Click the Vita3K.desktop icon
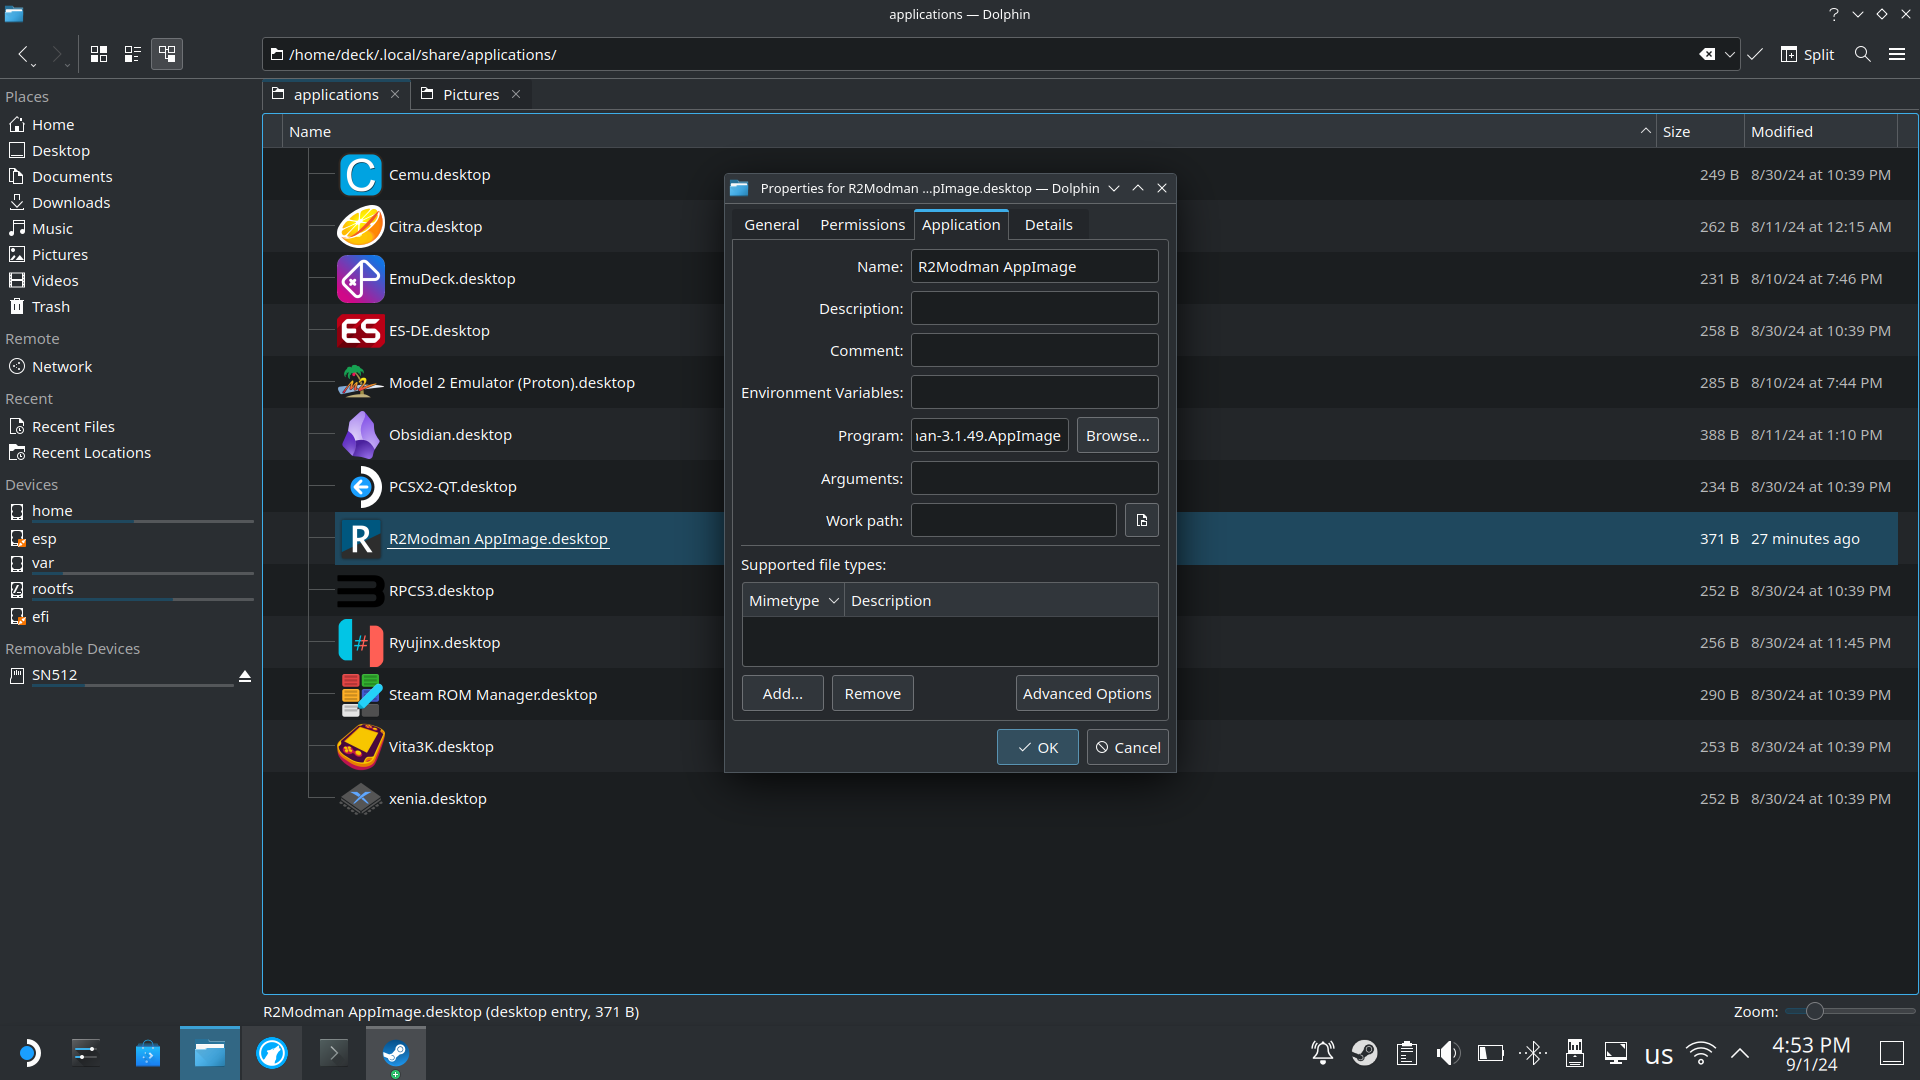1920x1080 pixels. coord(361,747)
